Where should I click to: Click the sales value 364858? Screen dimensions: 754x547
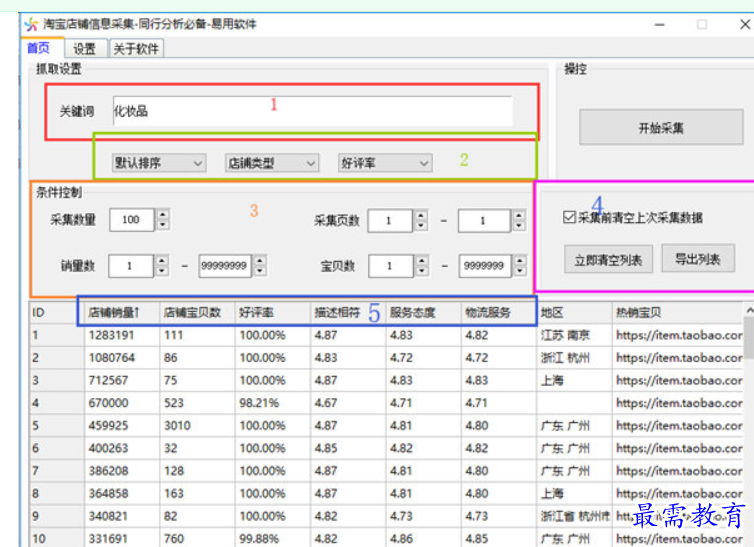(108, 493)
